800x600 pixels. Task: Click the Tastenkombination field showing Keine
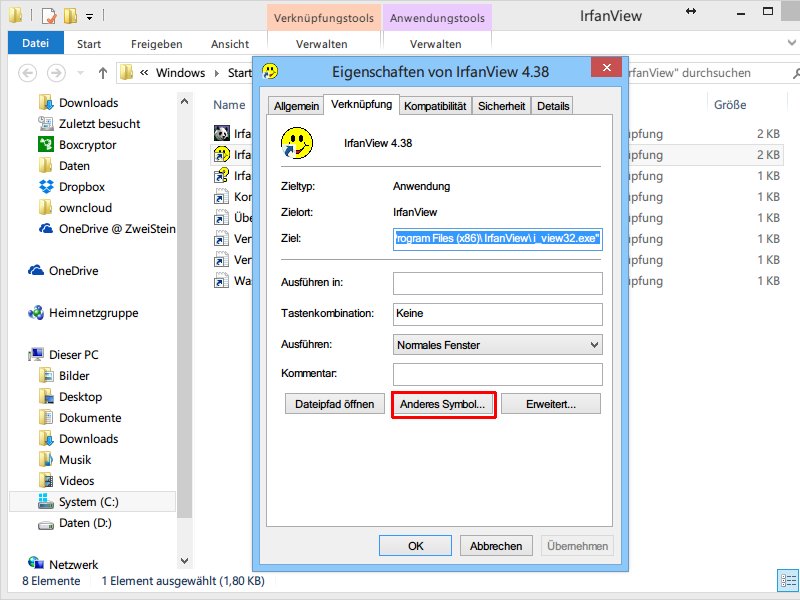tap(497, 314)
